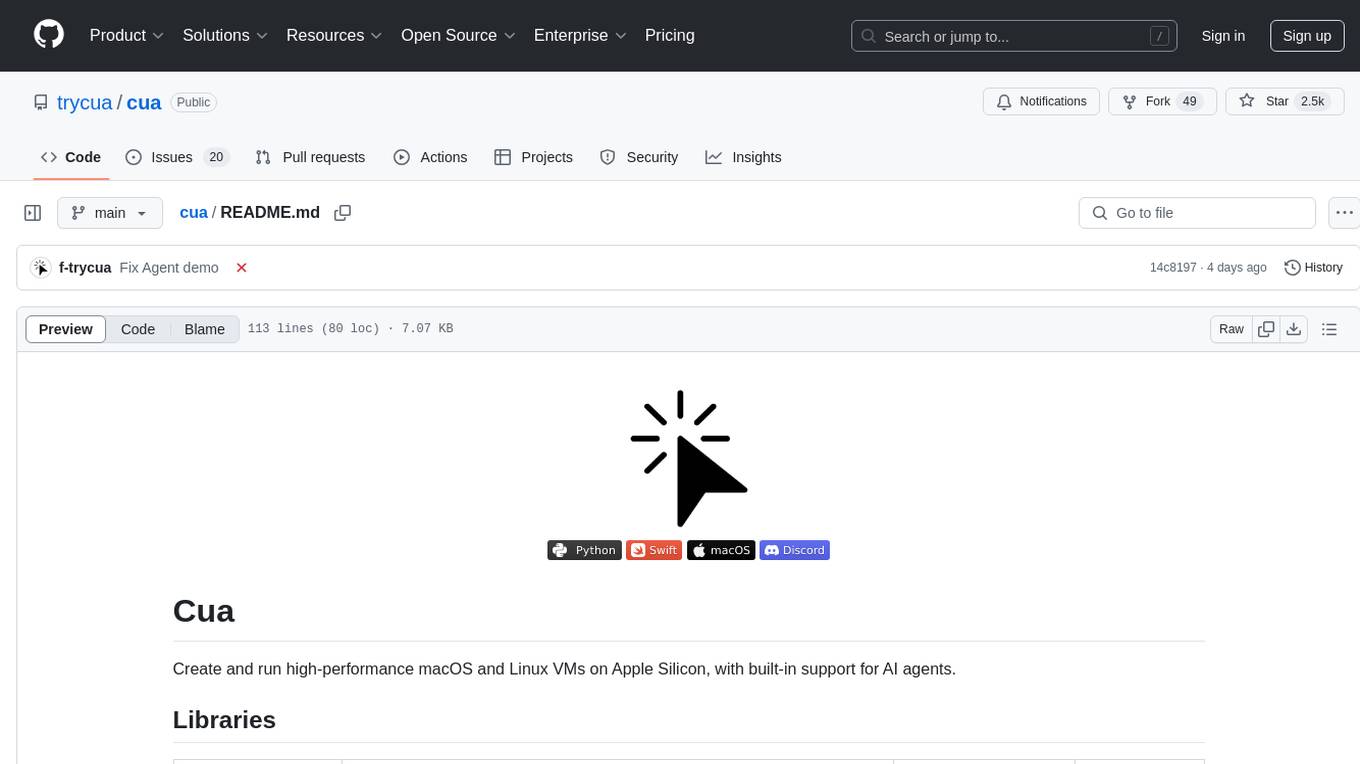Image resolution: width=1360 pixels, height=764 pixels.
Task: Click the f-trycua author avatar
Action: click(41, 268)
